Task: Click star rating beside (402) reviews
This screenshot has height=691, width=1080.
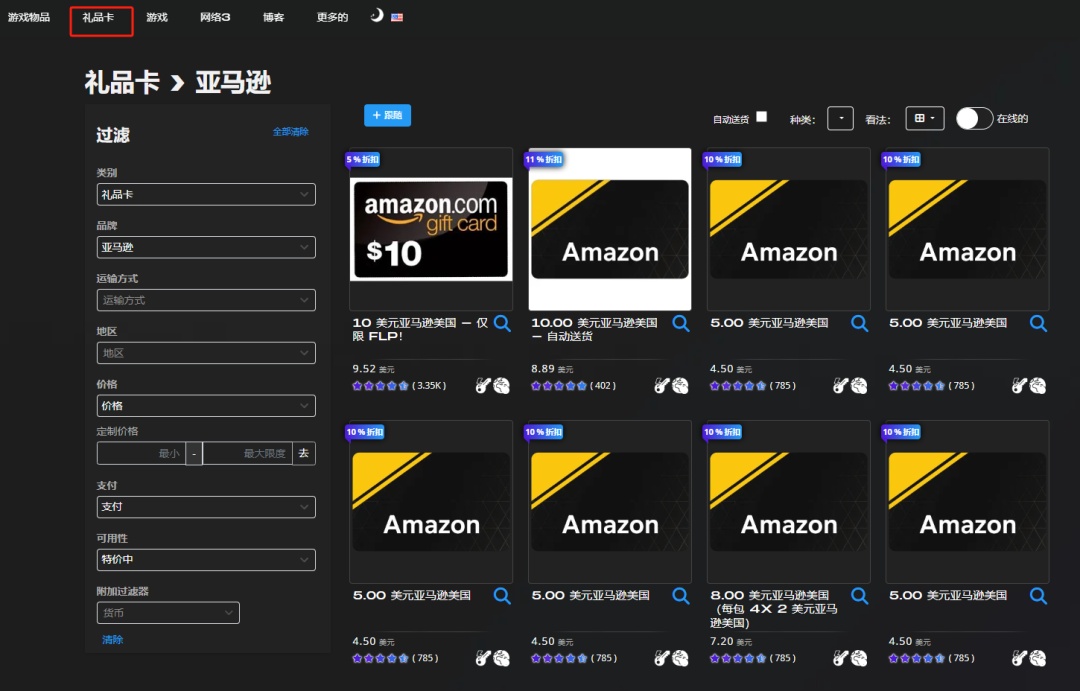Action: (x=559, y=386)
